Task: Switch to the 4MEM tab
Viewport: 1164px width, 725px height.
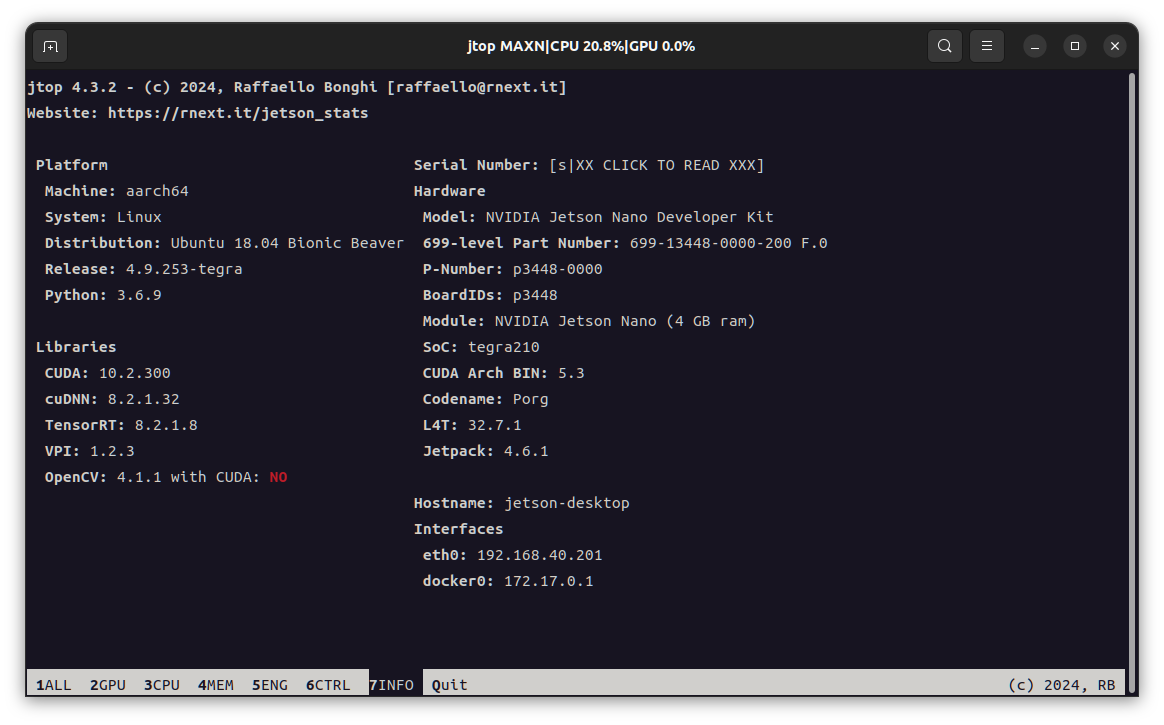Action: pos(215,685)
